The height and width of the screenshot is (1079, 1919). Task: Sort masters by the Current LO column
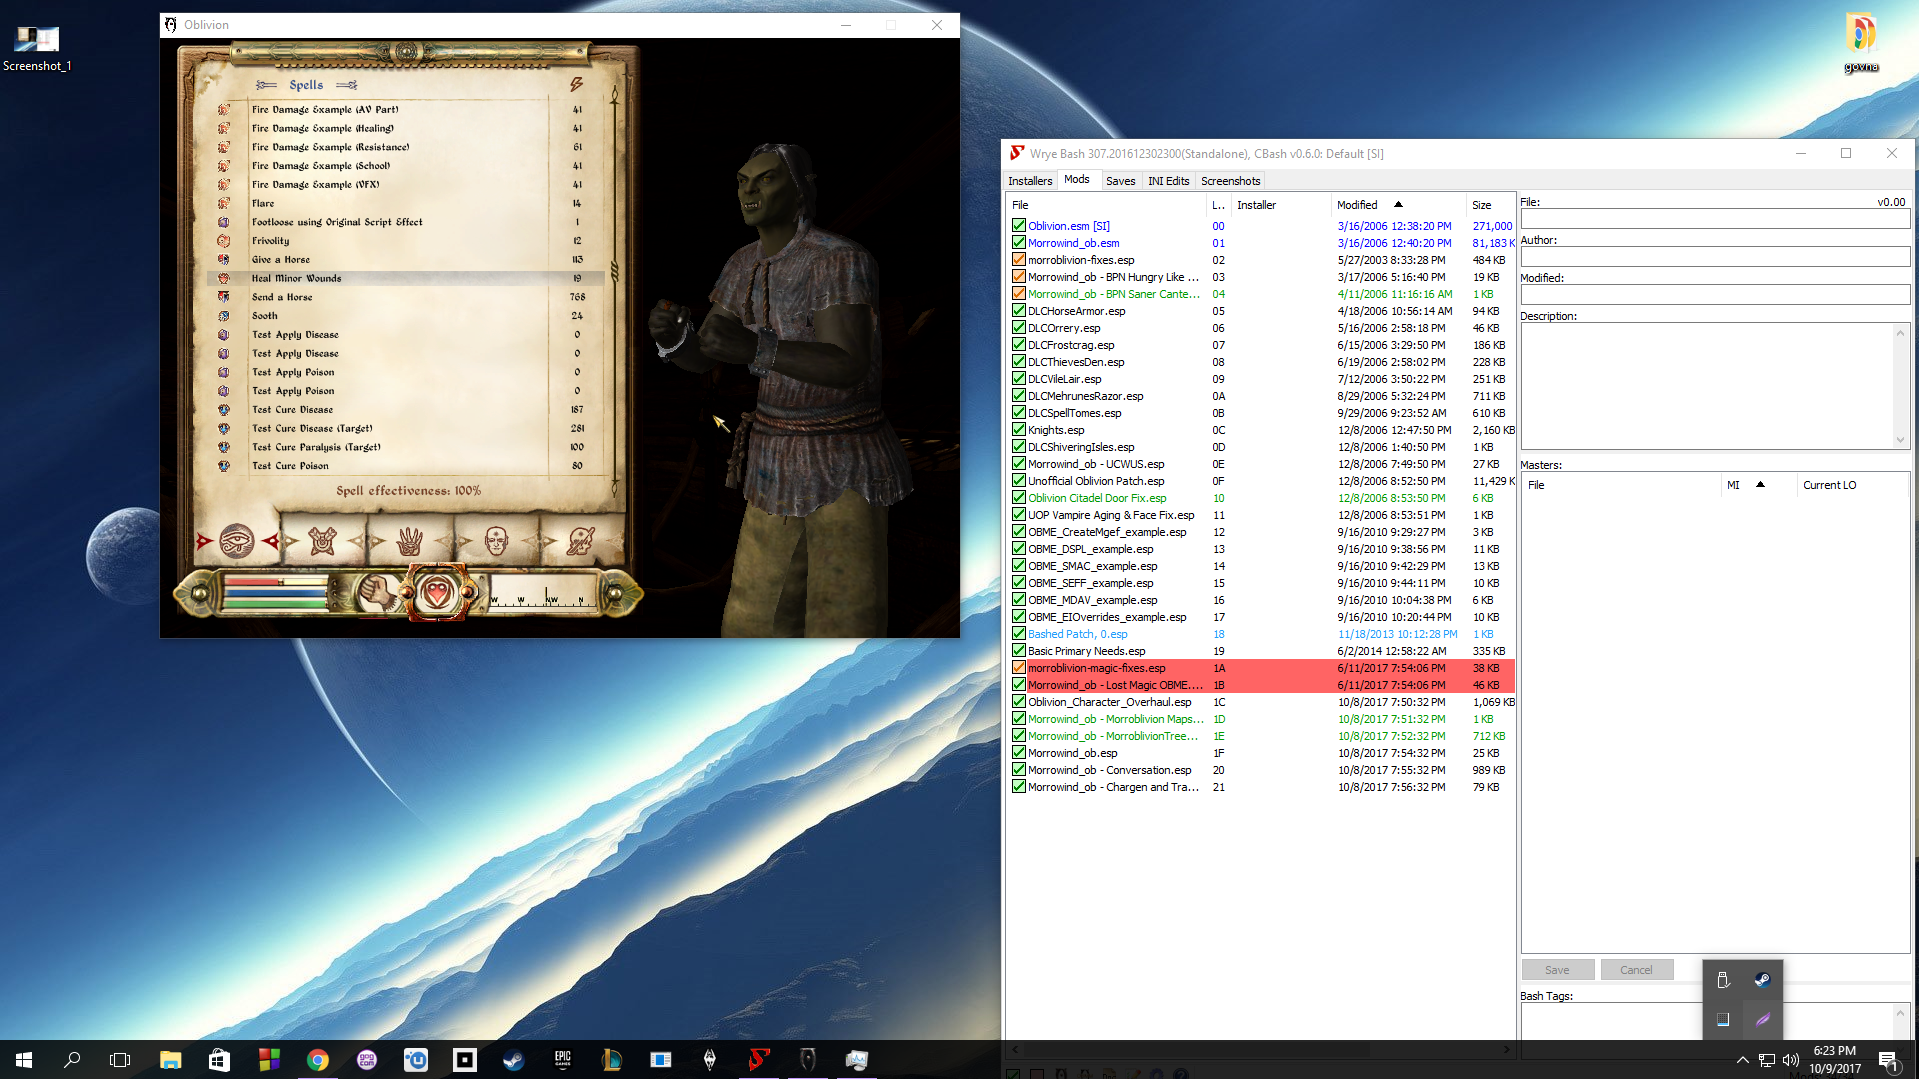pos(1852,485)
